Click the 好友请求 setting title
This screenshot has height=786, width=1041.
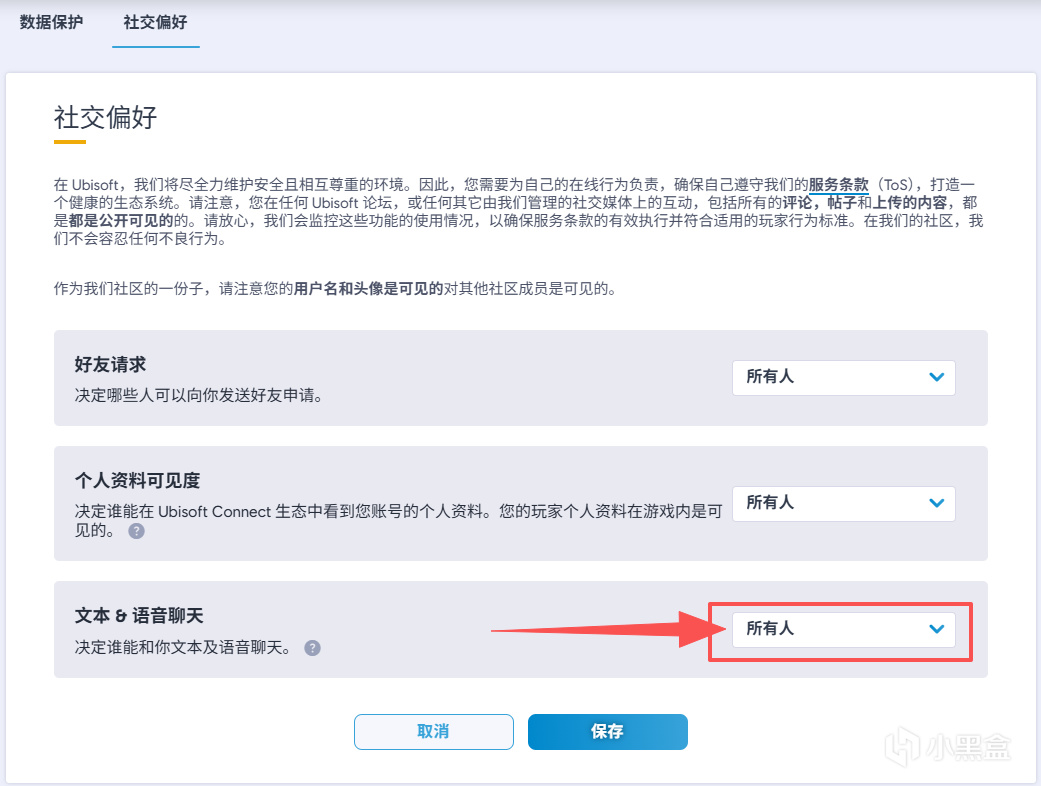(110, 365)
